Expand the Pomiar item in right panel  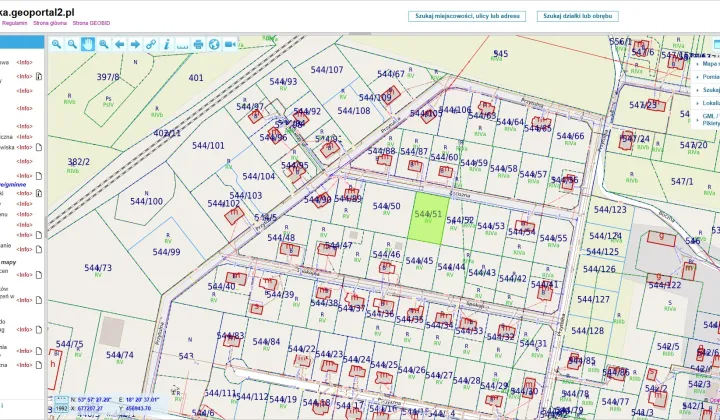tap(709, 77)
